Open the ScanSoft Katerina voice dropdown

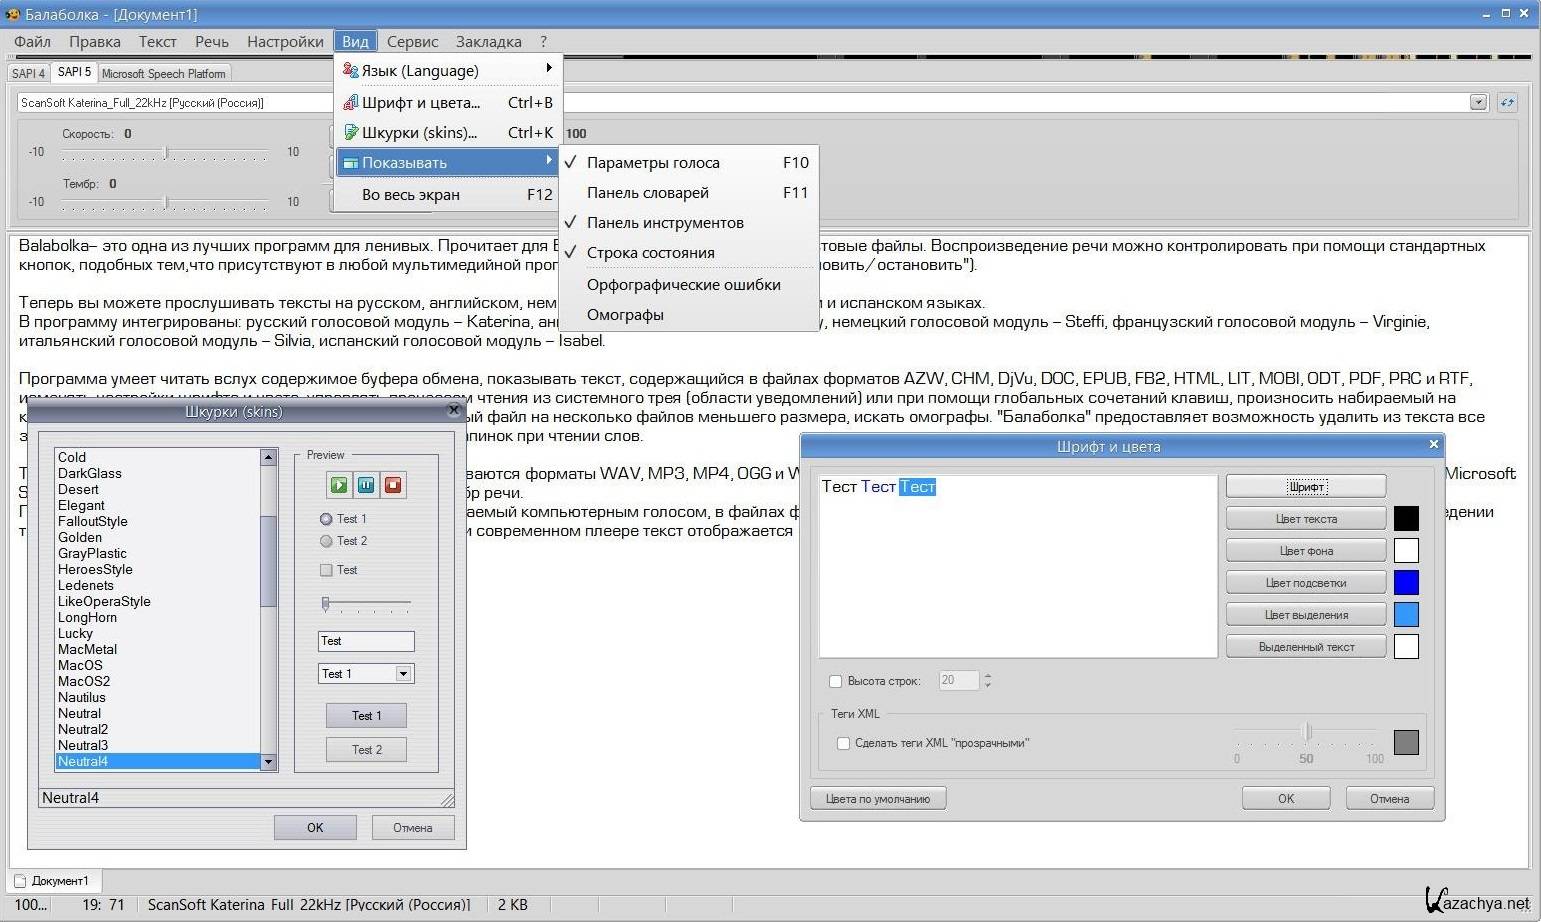point(1478,102)
